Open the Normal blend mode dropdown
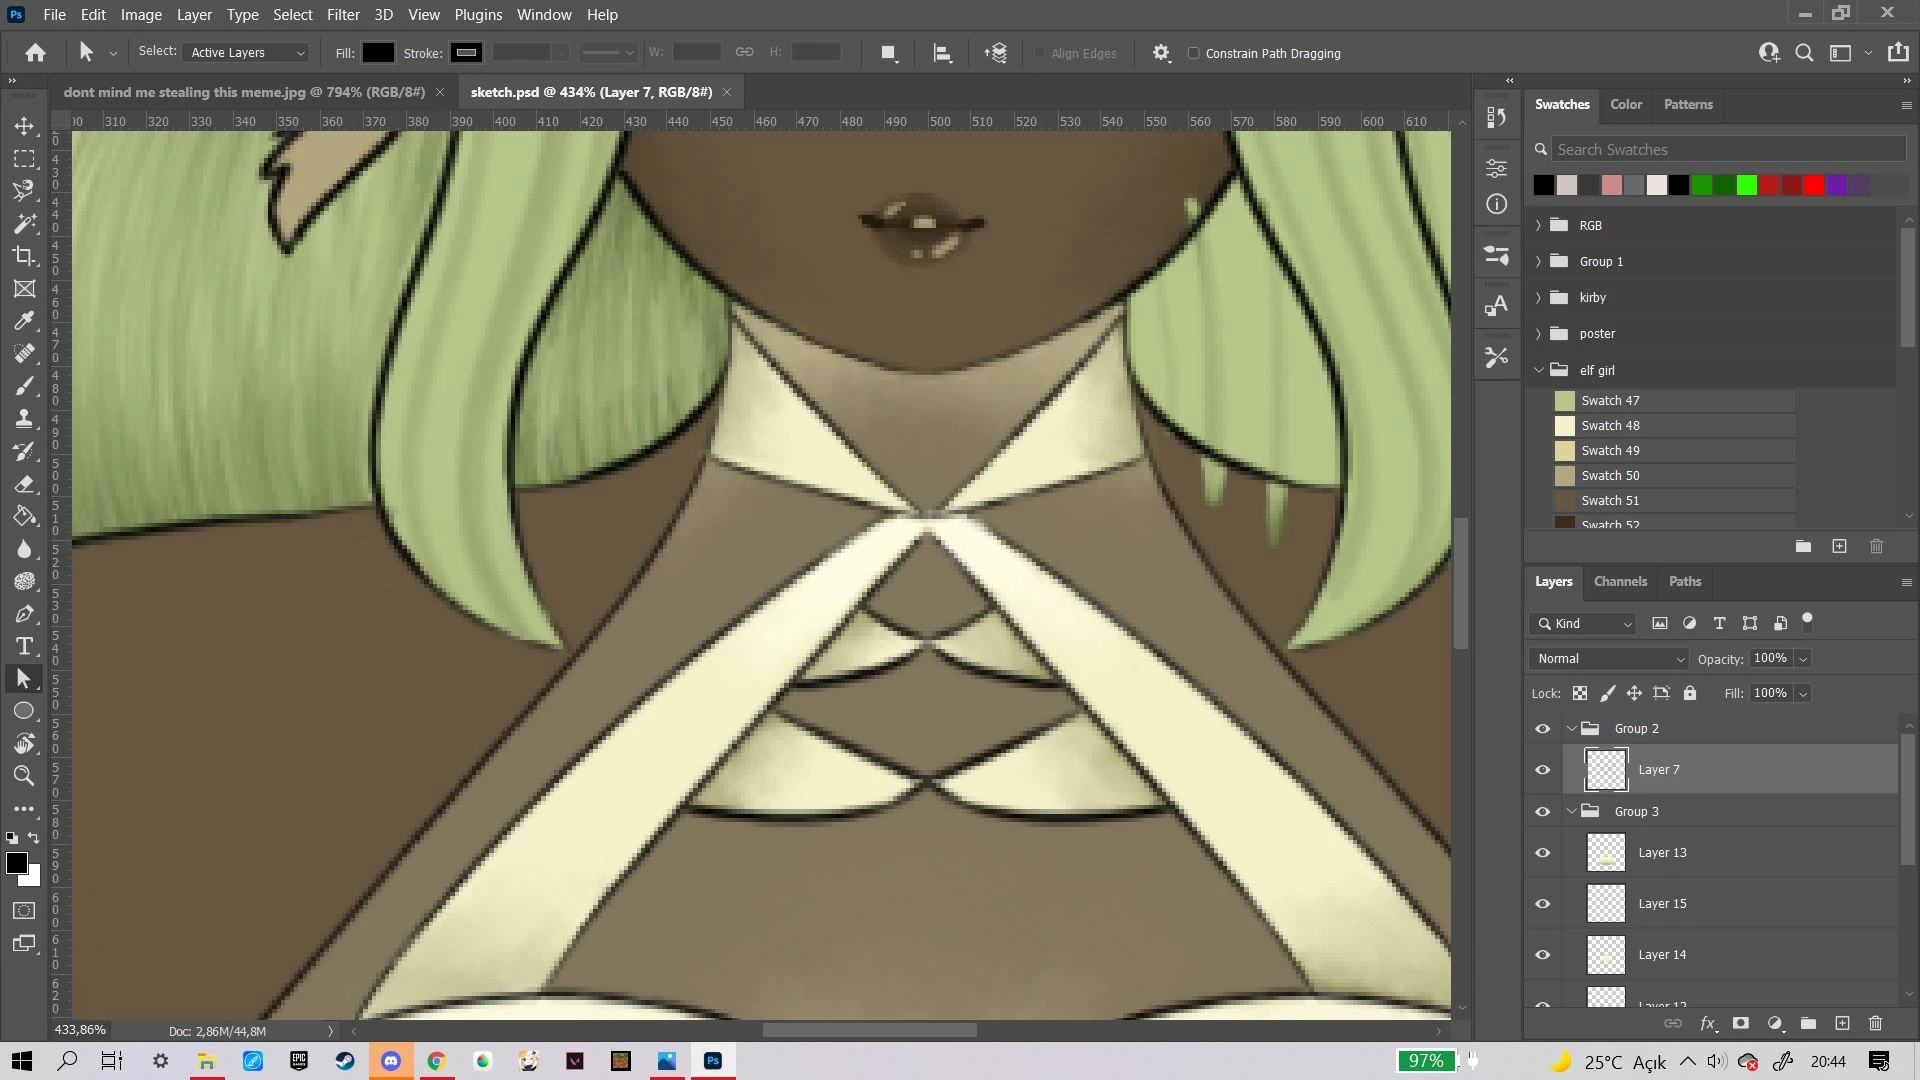Screen dimensions: 1920x1080 [1609, 659]
